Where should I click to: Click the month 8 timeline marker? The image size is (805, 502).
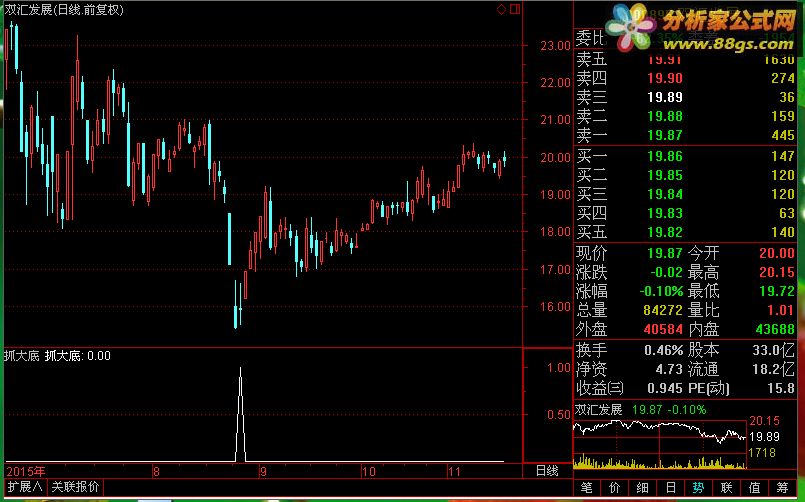(x=156, y=471)
